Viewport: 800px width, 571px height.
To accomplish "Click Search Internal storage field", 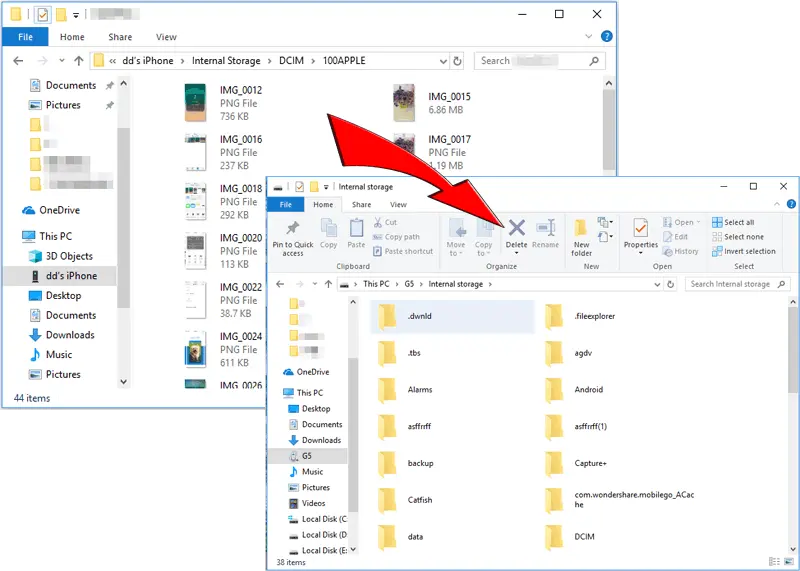I will (737, 284).
